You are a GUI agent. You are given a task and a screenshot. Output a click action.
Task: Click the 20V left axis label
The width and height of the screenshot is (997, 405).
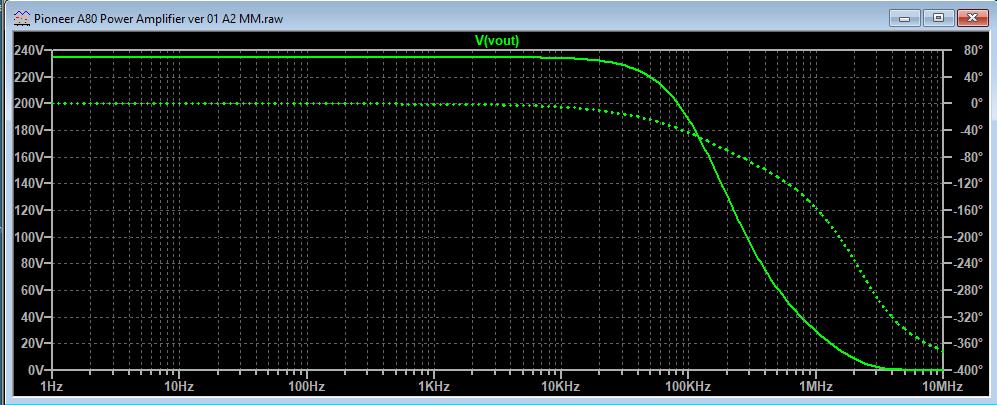tap(32, 343)
